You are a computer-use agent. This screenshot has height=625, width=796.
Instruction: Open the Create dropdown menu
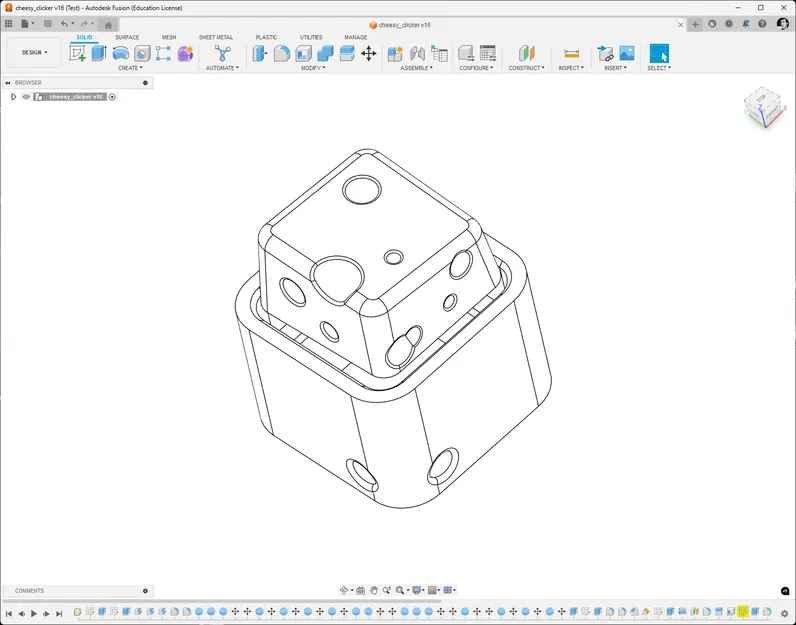(x=130, y=68)
